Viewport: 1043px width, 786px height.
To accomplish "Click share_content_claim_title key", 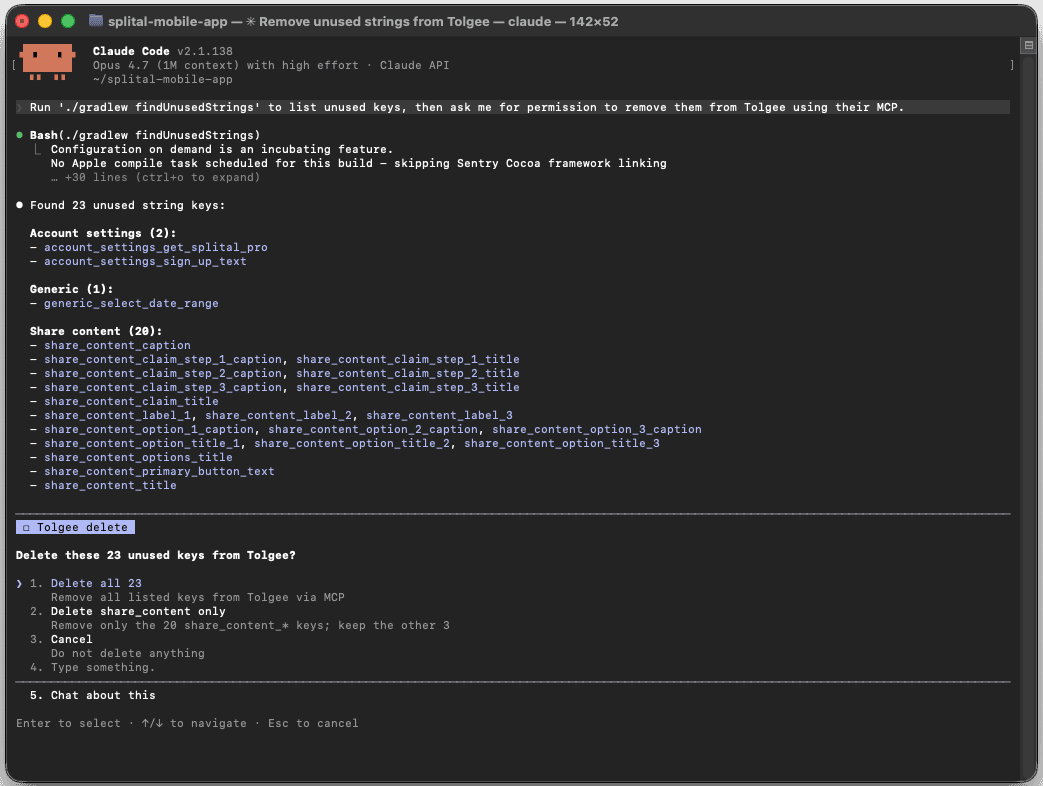I will [131, 401].
